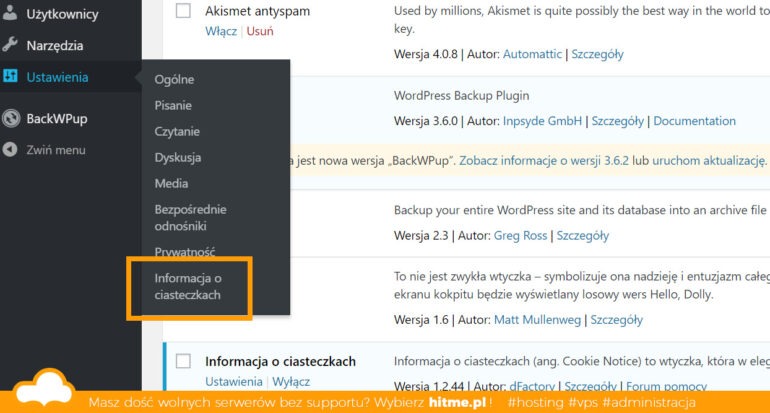
Task: Click Usuń under Akismet antyspam
Action: [260, 31]
